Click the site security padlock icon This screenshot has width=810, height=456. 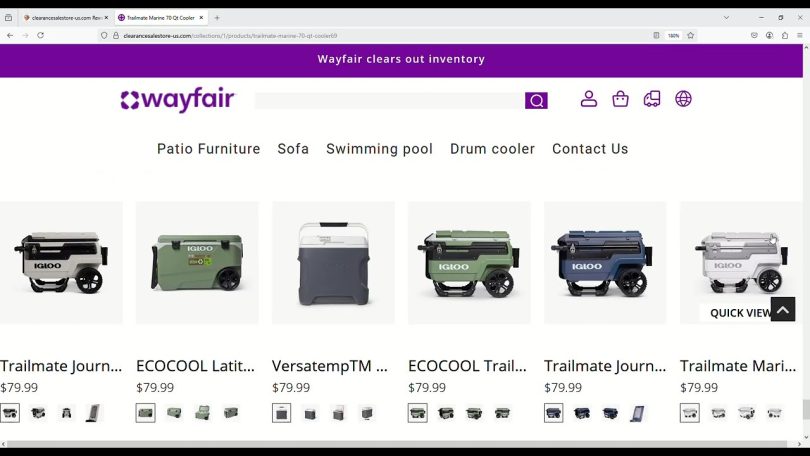coord(116,36)
